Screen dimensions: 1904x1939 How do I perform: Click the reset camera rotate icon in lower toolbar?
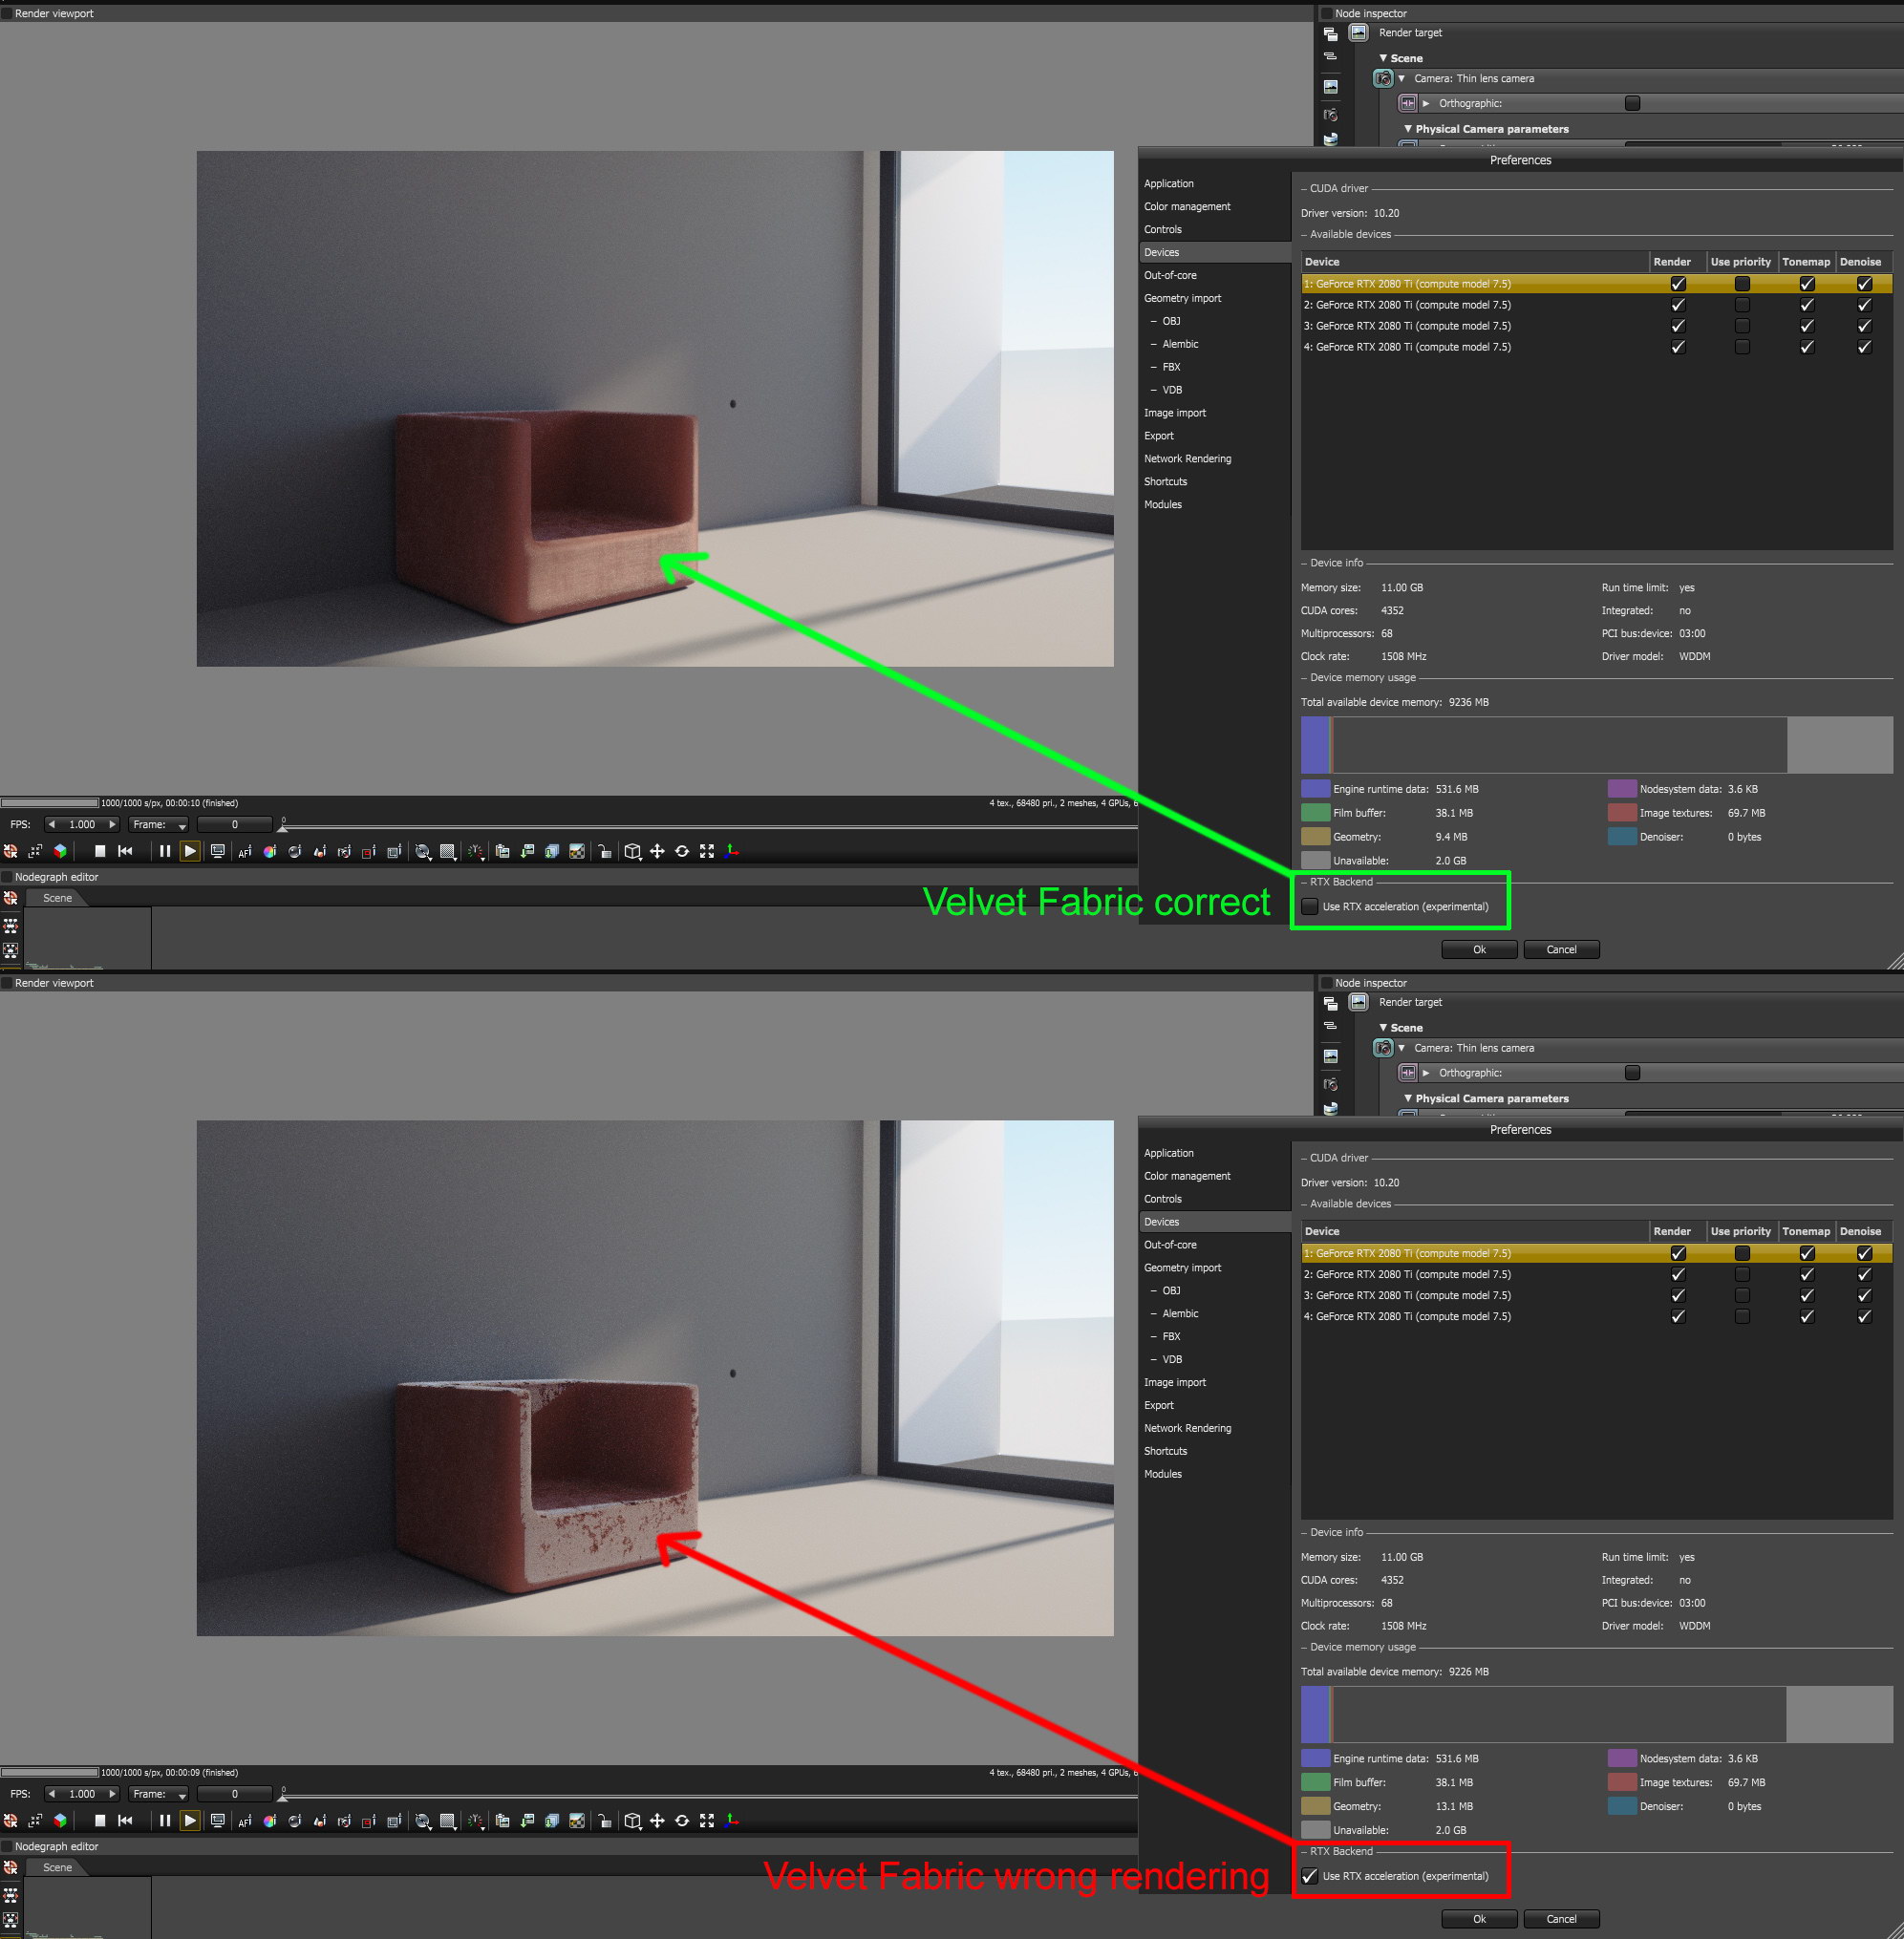[682, 1821]
